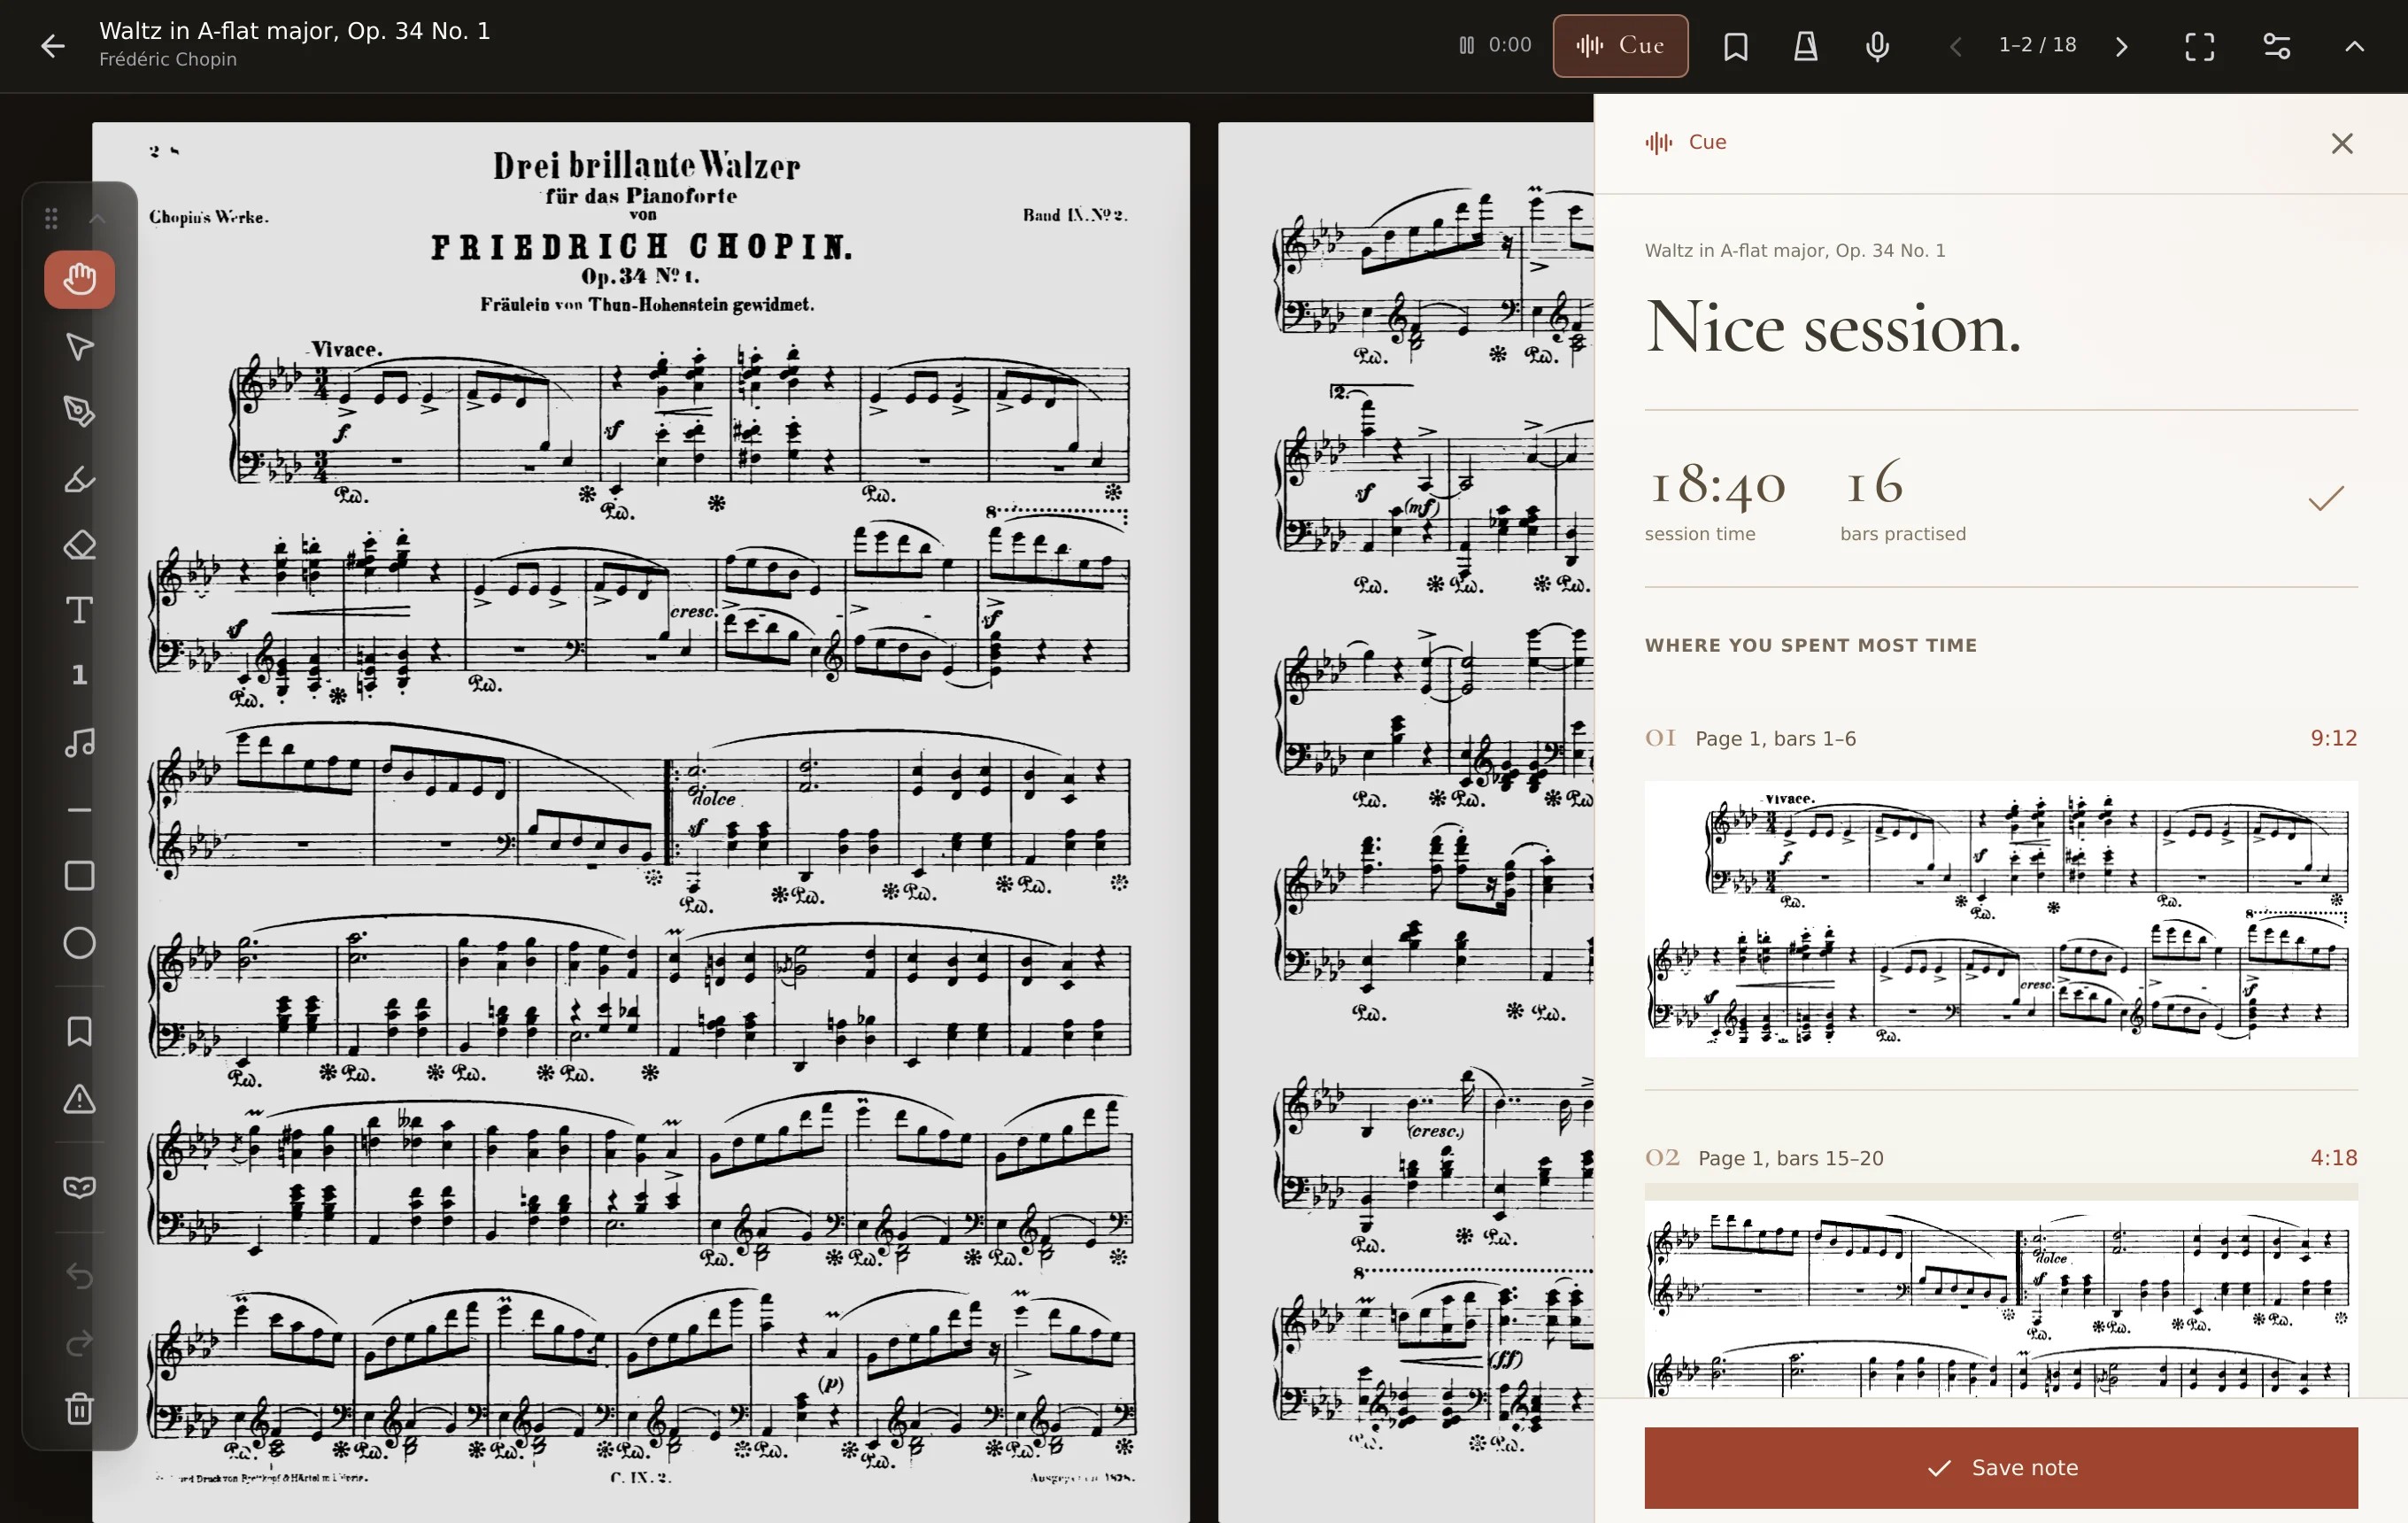Click the 9:12 duration value
Viewport: 2408px width, 1523px height.
click(2333, 738)
